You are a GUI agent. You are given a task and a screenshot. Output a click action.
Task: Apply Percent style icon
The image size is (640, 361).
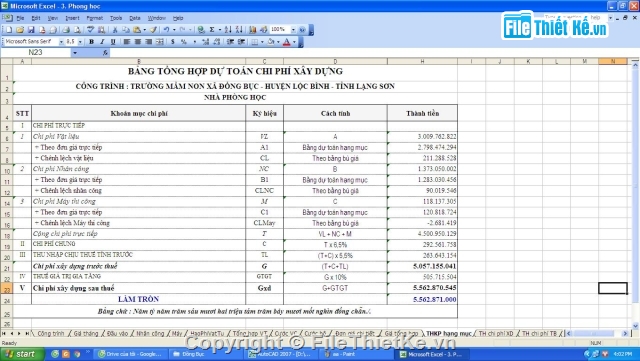click(184, 42)
